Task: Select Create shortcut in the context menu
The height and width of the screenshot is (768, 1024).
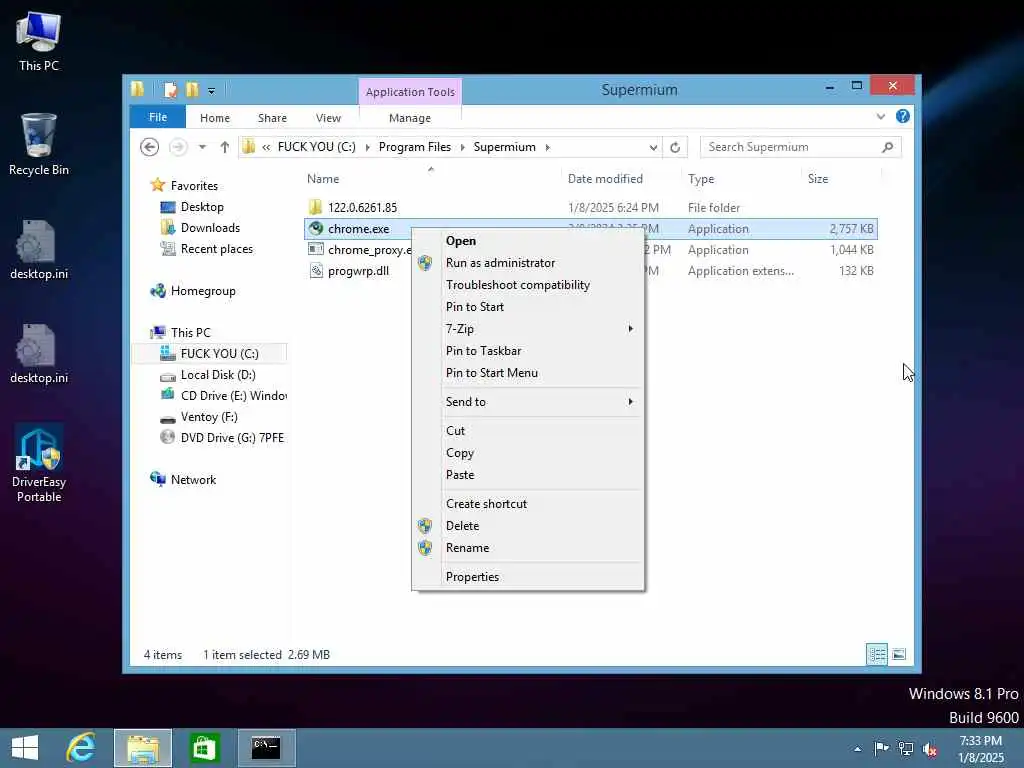Action: tap(487, 504)
